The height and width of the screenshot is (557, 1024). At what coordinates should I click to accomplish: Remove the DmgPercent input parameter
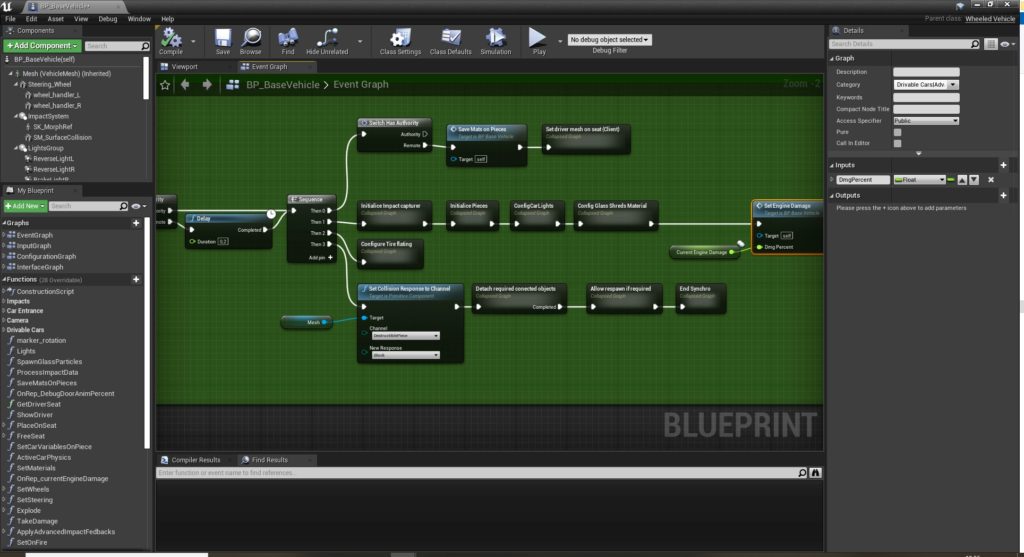tap(991, 180)
